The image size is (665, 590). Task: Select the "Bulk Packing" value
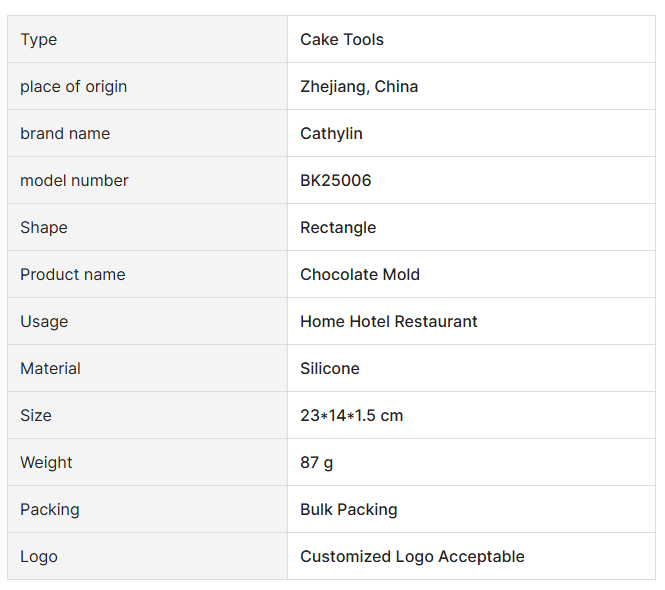[x=349, y=510]
